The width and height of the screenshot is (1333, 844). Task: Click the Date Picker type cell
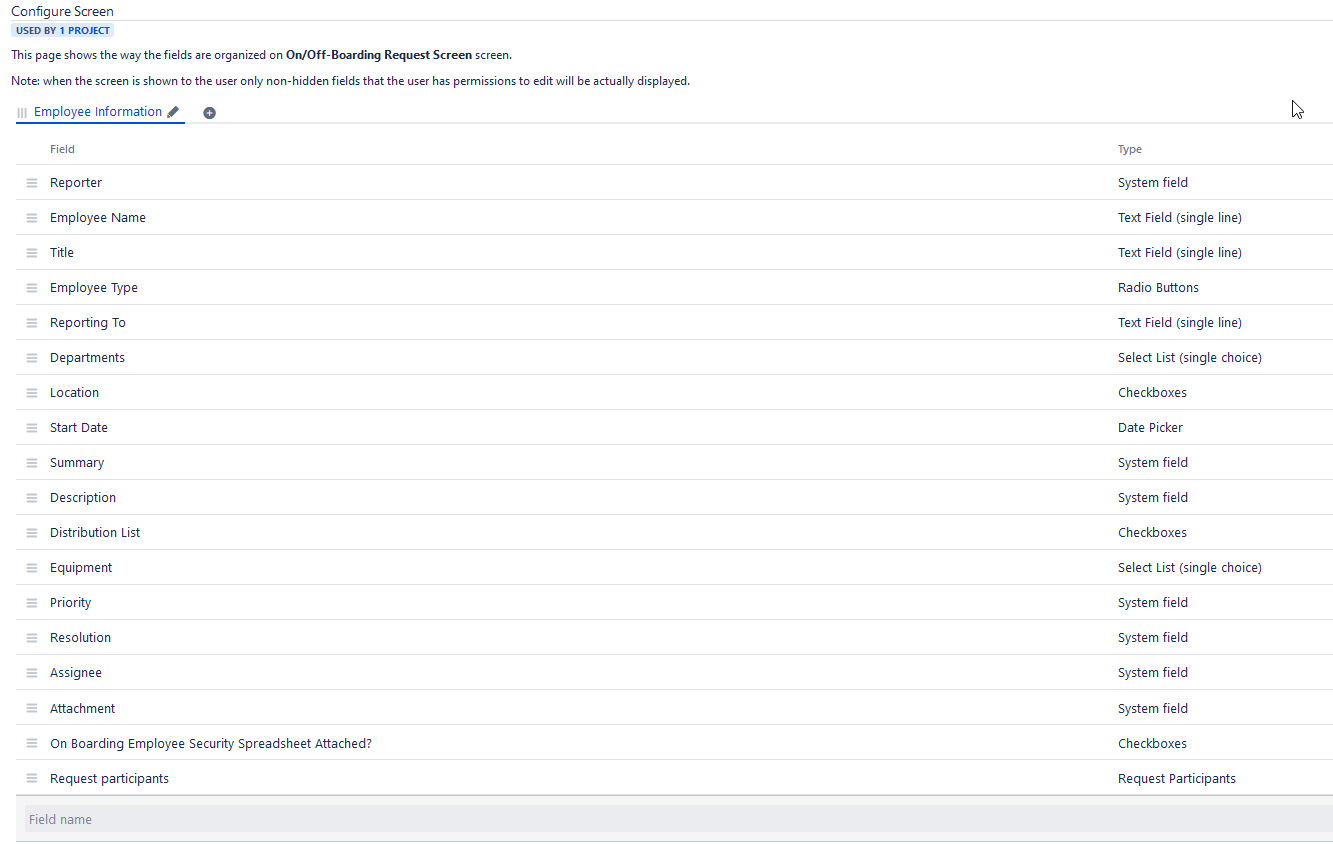[1150, 428]
